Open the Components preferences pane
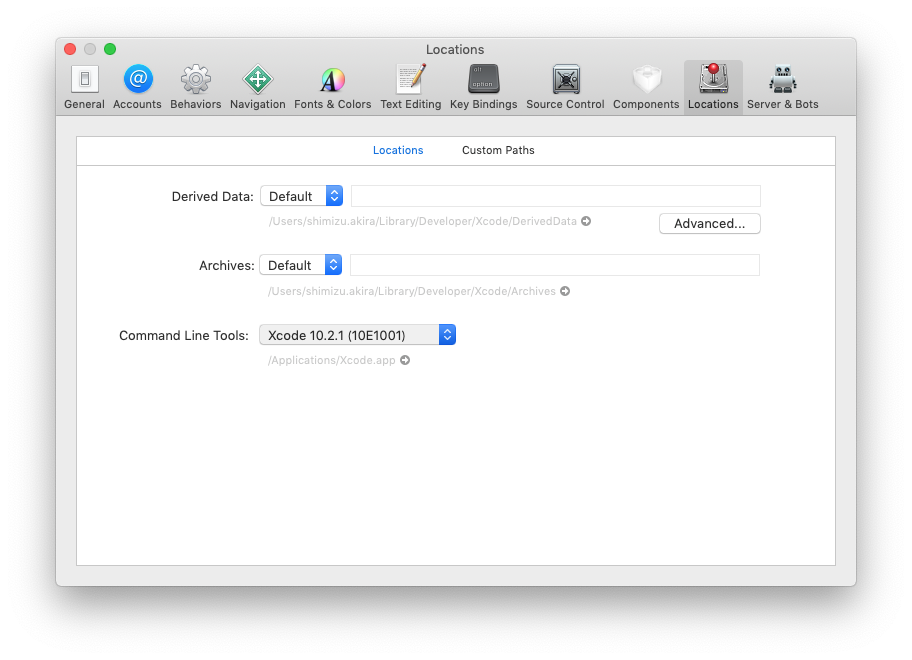912x660 pixels. 646,87
